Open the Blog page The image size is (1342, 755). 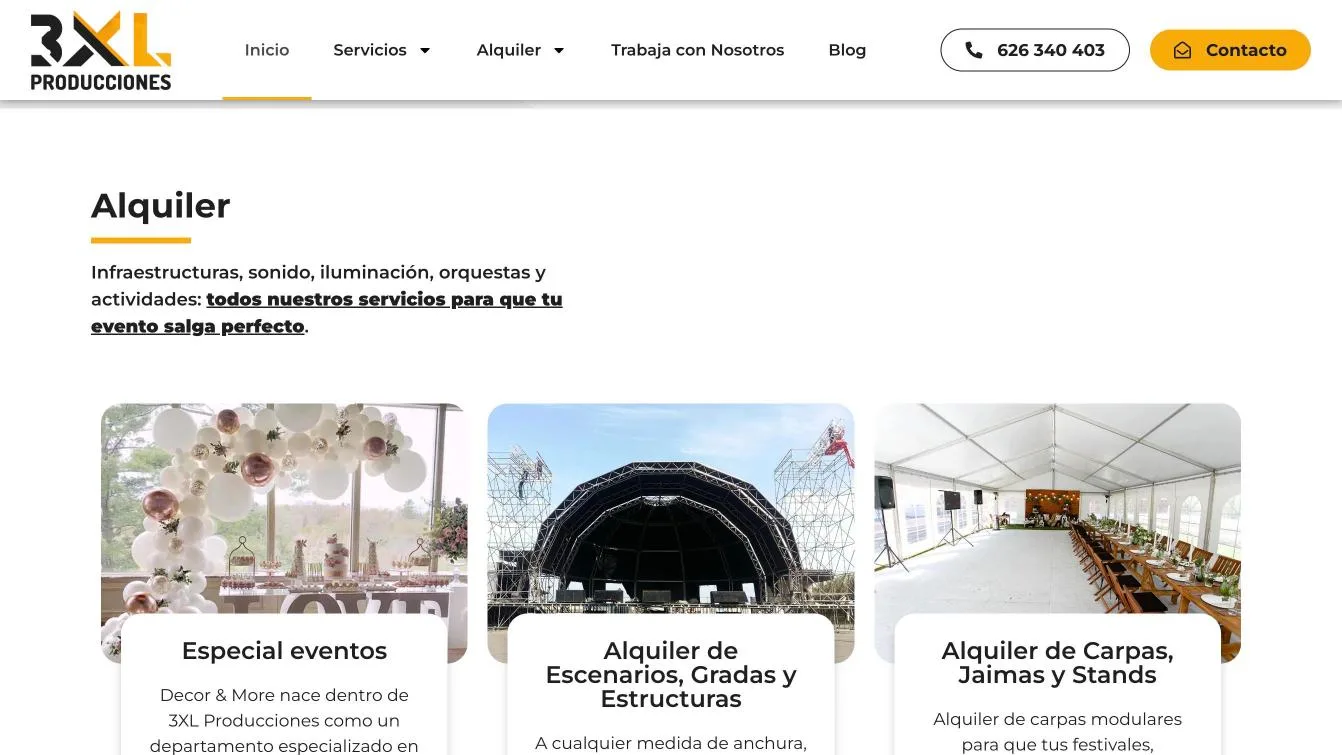pos(847,50)
